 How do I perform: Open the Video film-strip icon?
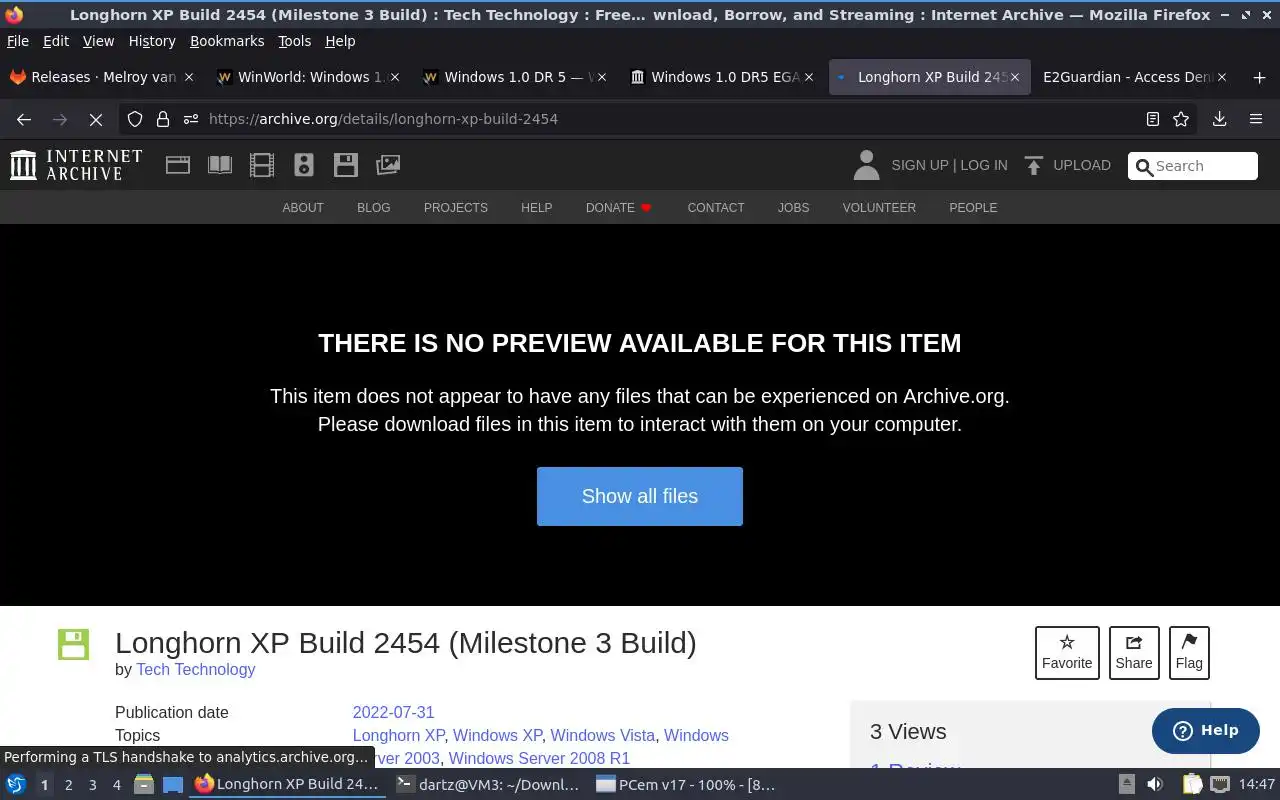(262, 165)
